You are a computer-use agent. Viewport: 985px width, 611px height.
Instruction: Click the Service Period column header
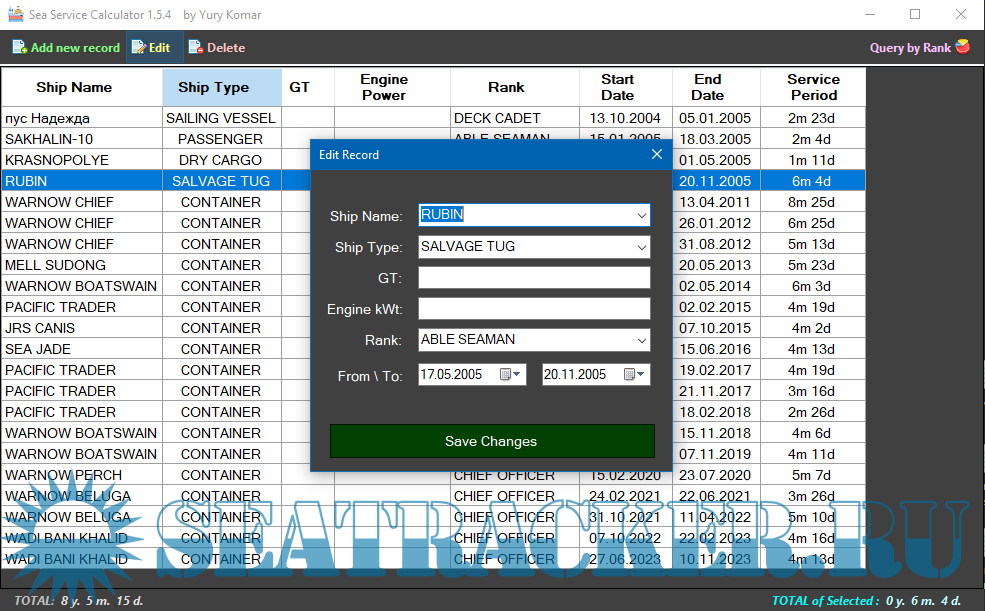[813, 87]
